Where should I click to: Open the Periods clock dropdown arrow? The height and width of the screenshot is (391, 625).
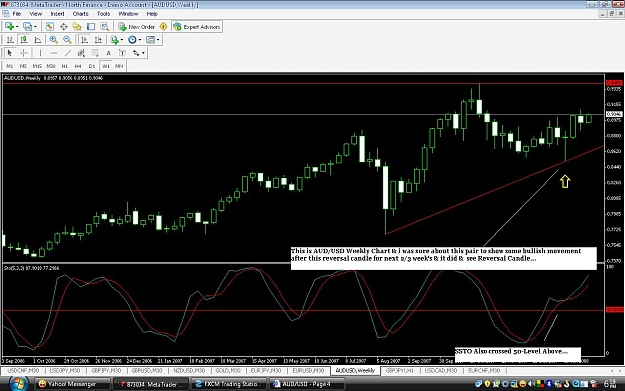tap(140, 39)
